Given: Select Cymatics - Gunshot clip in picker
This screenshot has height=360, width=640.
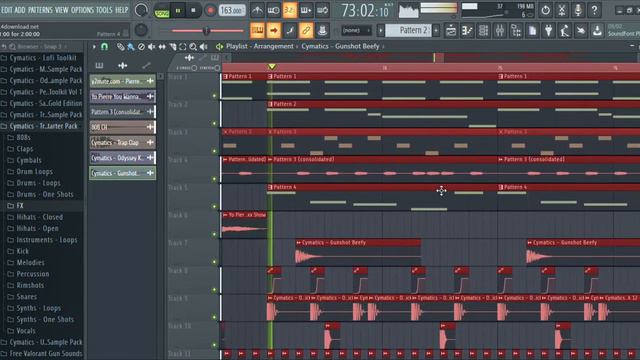Looking at the screenshot, I should (122, 173).
